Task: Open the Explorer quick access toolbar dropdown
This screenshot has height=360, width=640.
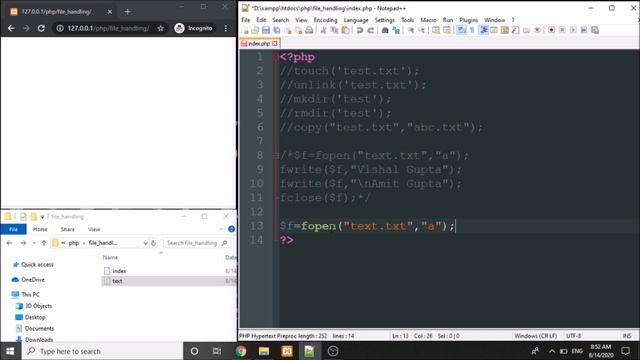Action: click(42, 217)
